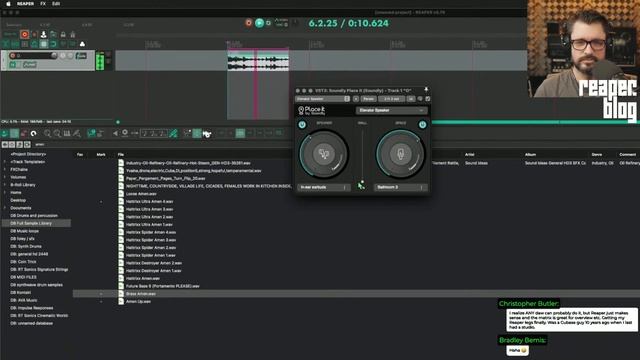Click the Speaker dial in Place It

point(324,154)
